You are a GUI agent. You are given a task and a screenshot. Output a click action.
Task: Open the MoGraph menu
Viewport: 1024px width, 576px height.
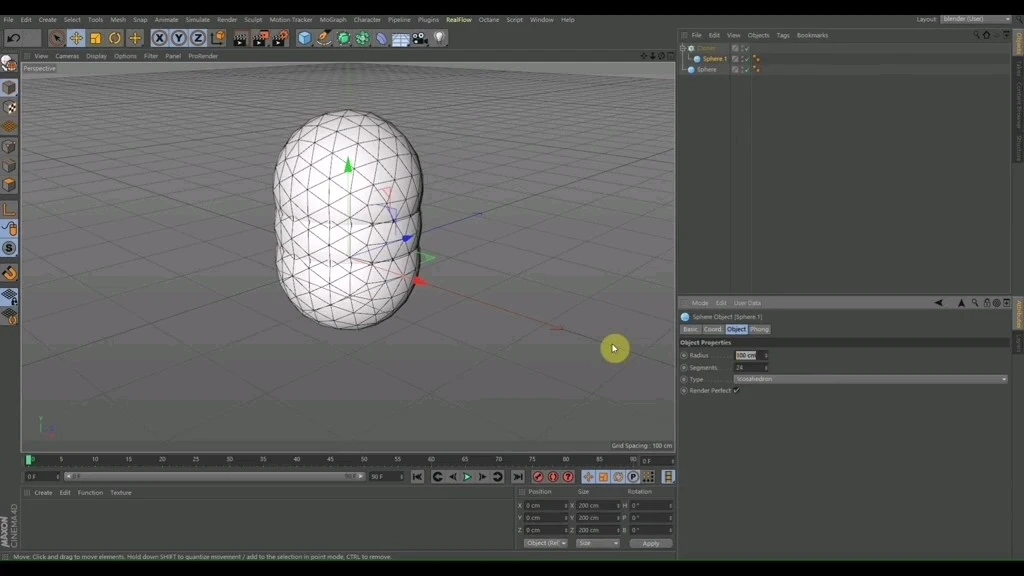(x=332, y=20)
